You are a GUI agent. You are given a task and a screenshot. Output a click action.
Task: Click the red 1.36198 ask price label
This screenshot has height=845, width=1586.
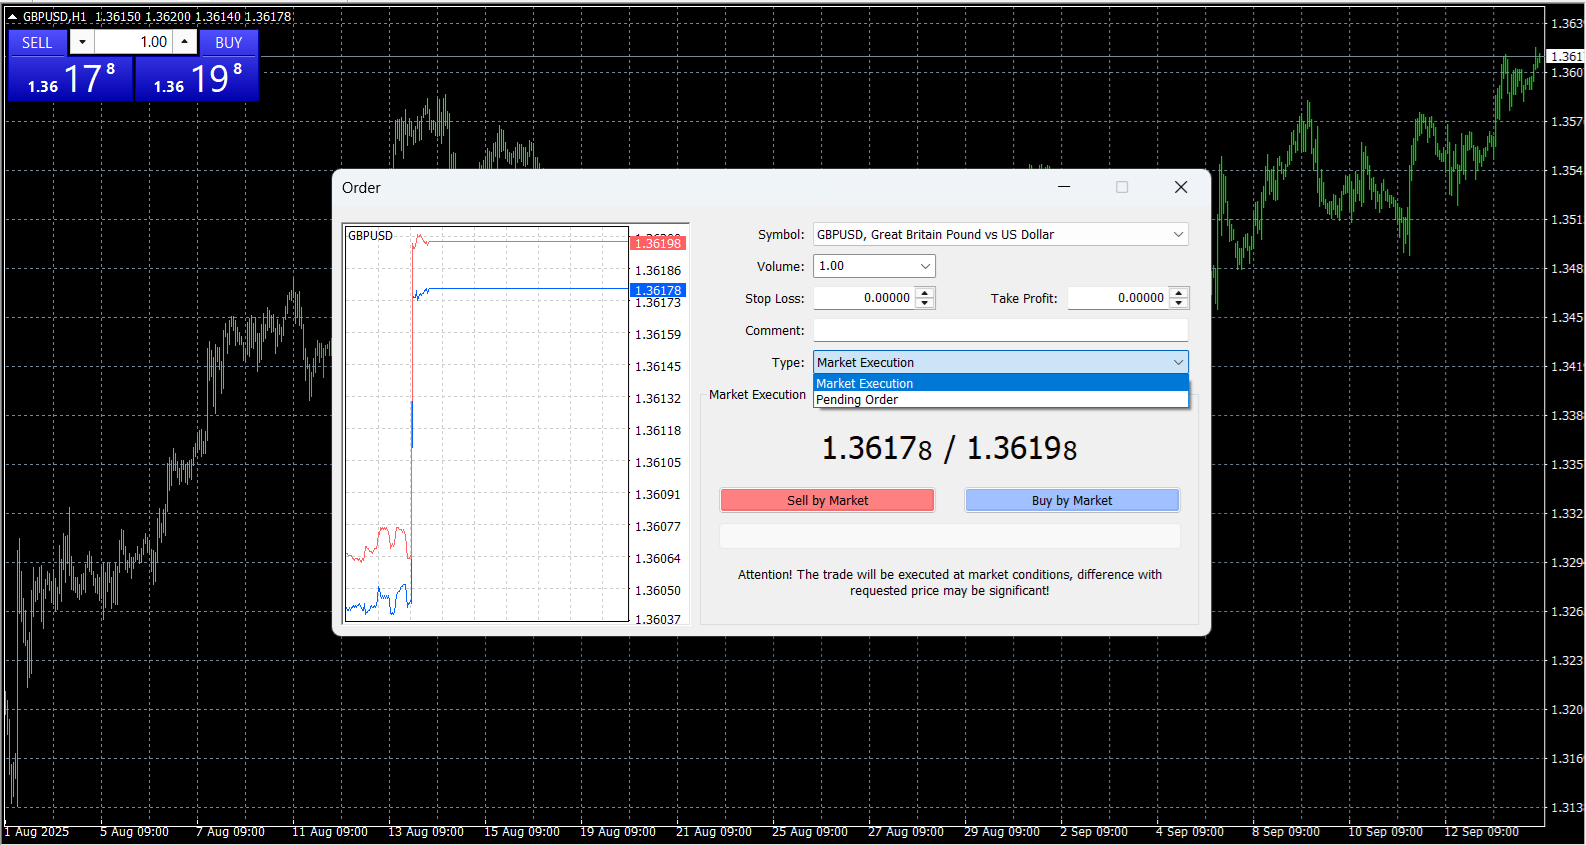[658, 243]
